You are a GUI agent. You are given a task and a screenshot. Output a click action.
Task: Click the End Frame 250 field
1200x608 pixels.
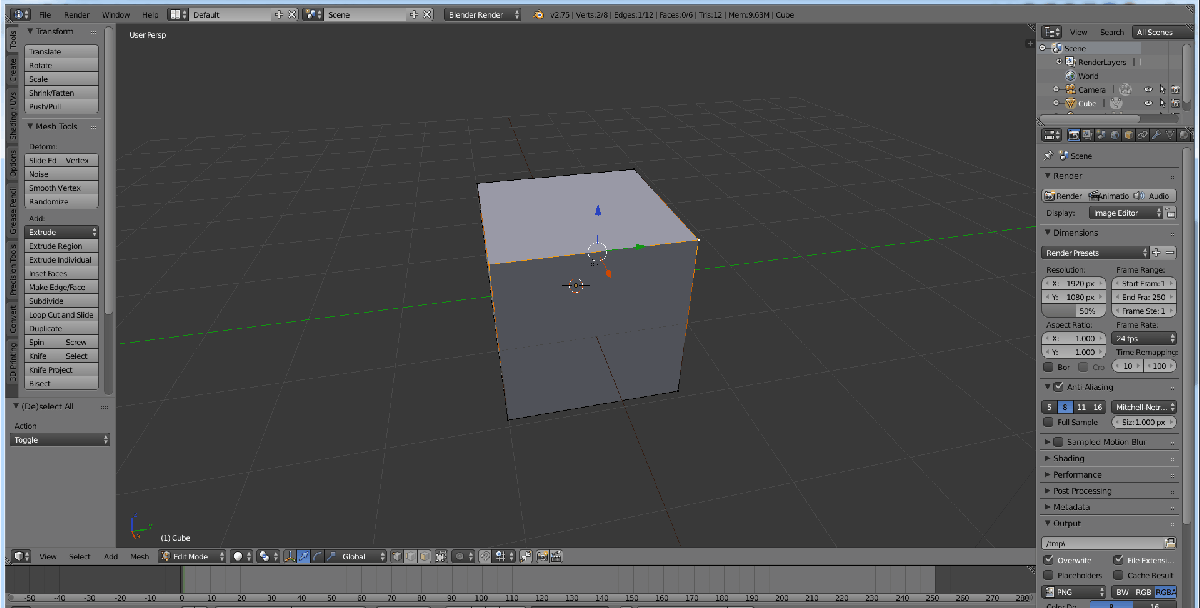pos(1145,297)
